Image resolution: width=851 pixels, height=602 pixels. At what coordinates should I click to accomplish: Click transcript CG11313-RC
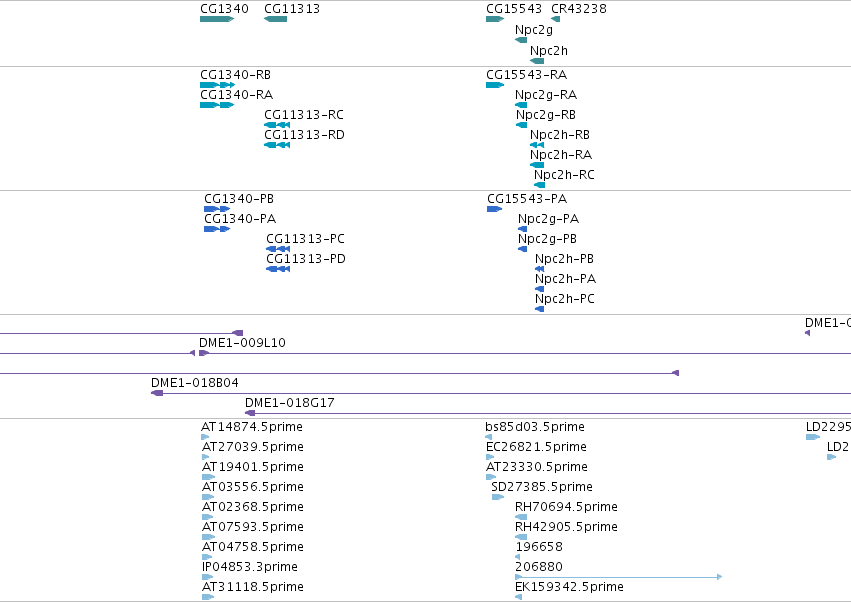point(277,125)
